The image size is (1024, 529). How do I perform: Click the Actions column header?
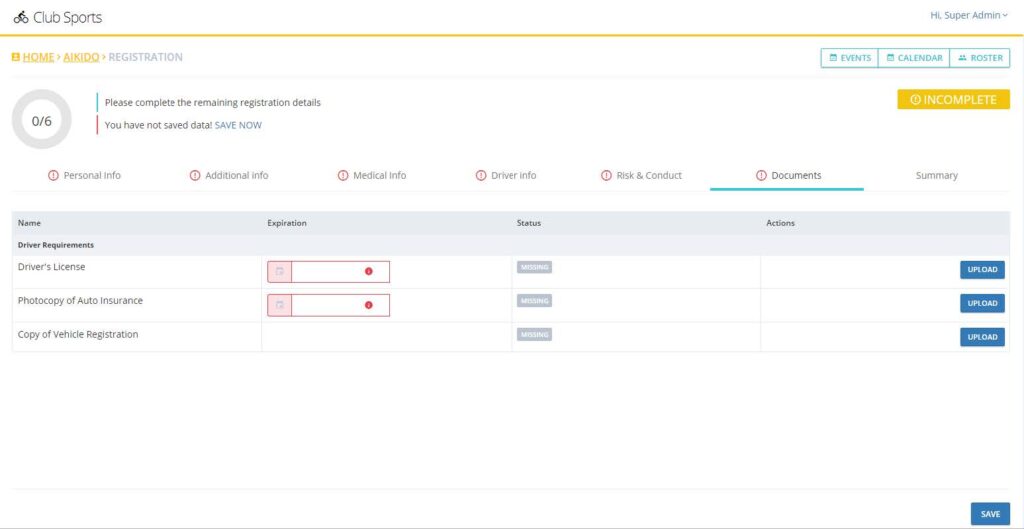tap(780, 223)
